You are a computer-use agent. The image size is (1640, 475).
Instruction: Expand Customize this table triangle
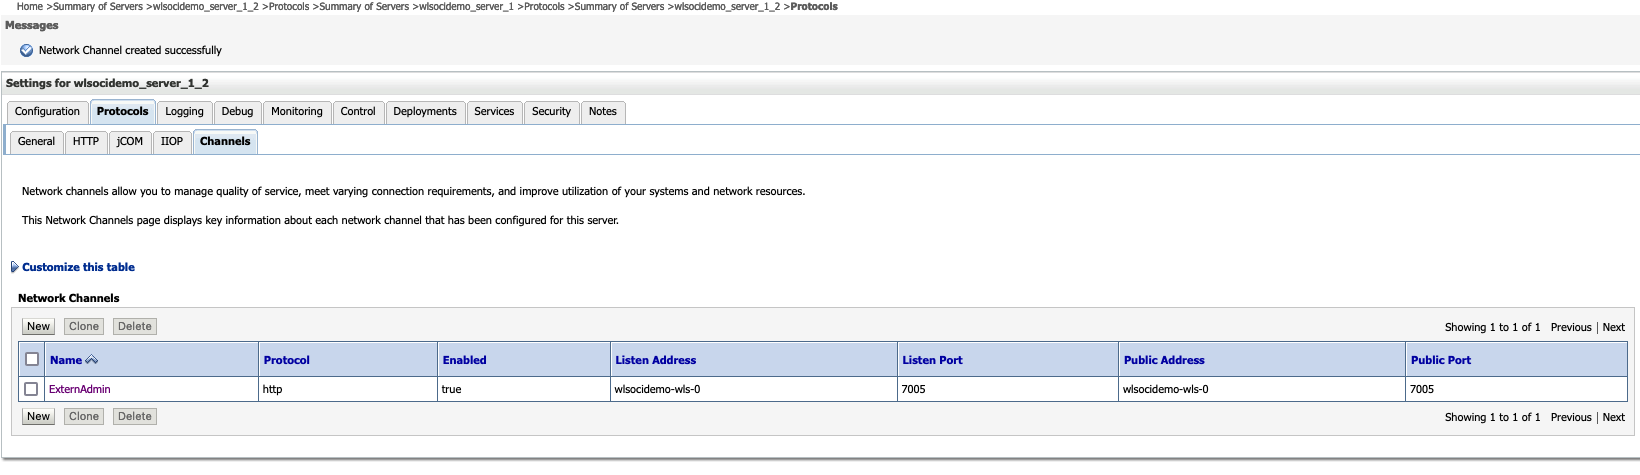point(14,267)
